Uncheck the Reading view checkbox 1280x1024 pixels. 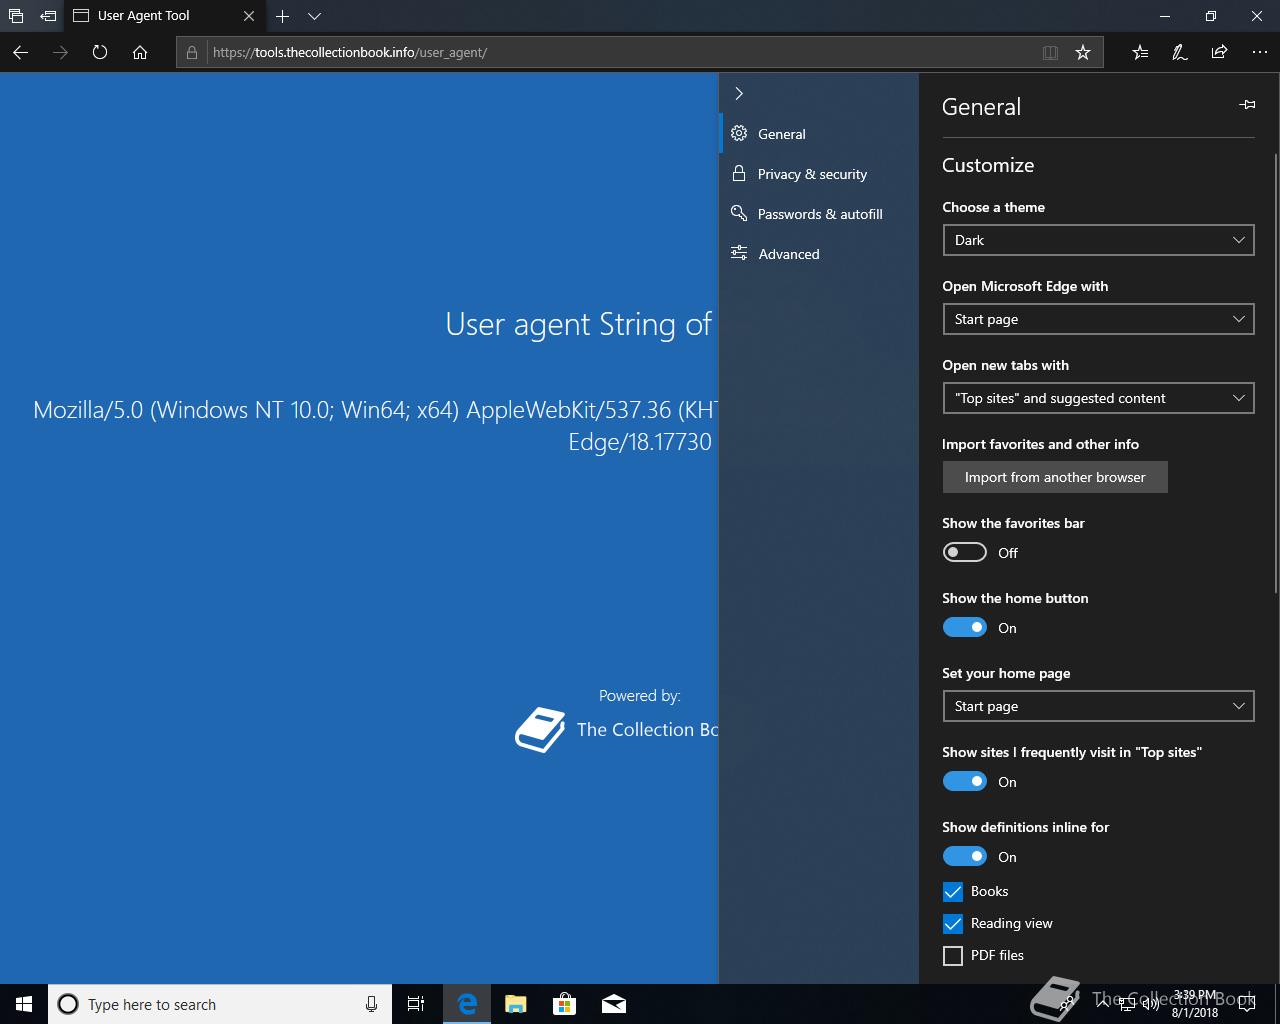[x=953, y=923]
